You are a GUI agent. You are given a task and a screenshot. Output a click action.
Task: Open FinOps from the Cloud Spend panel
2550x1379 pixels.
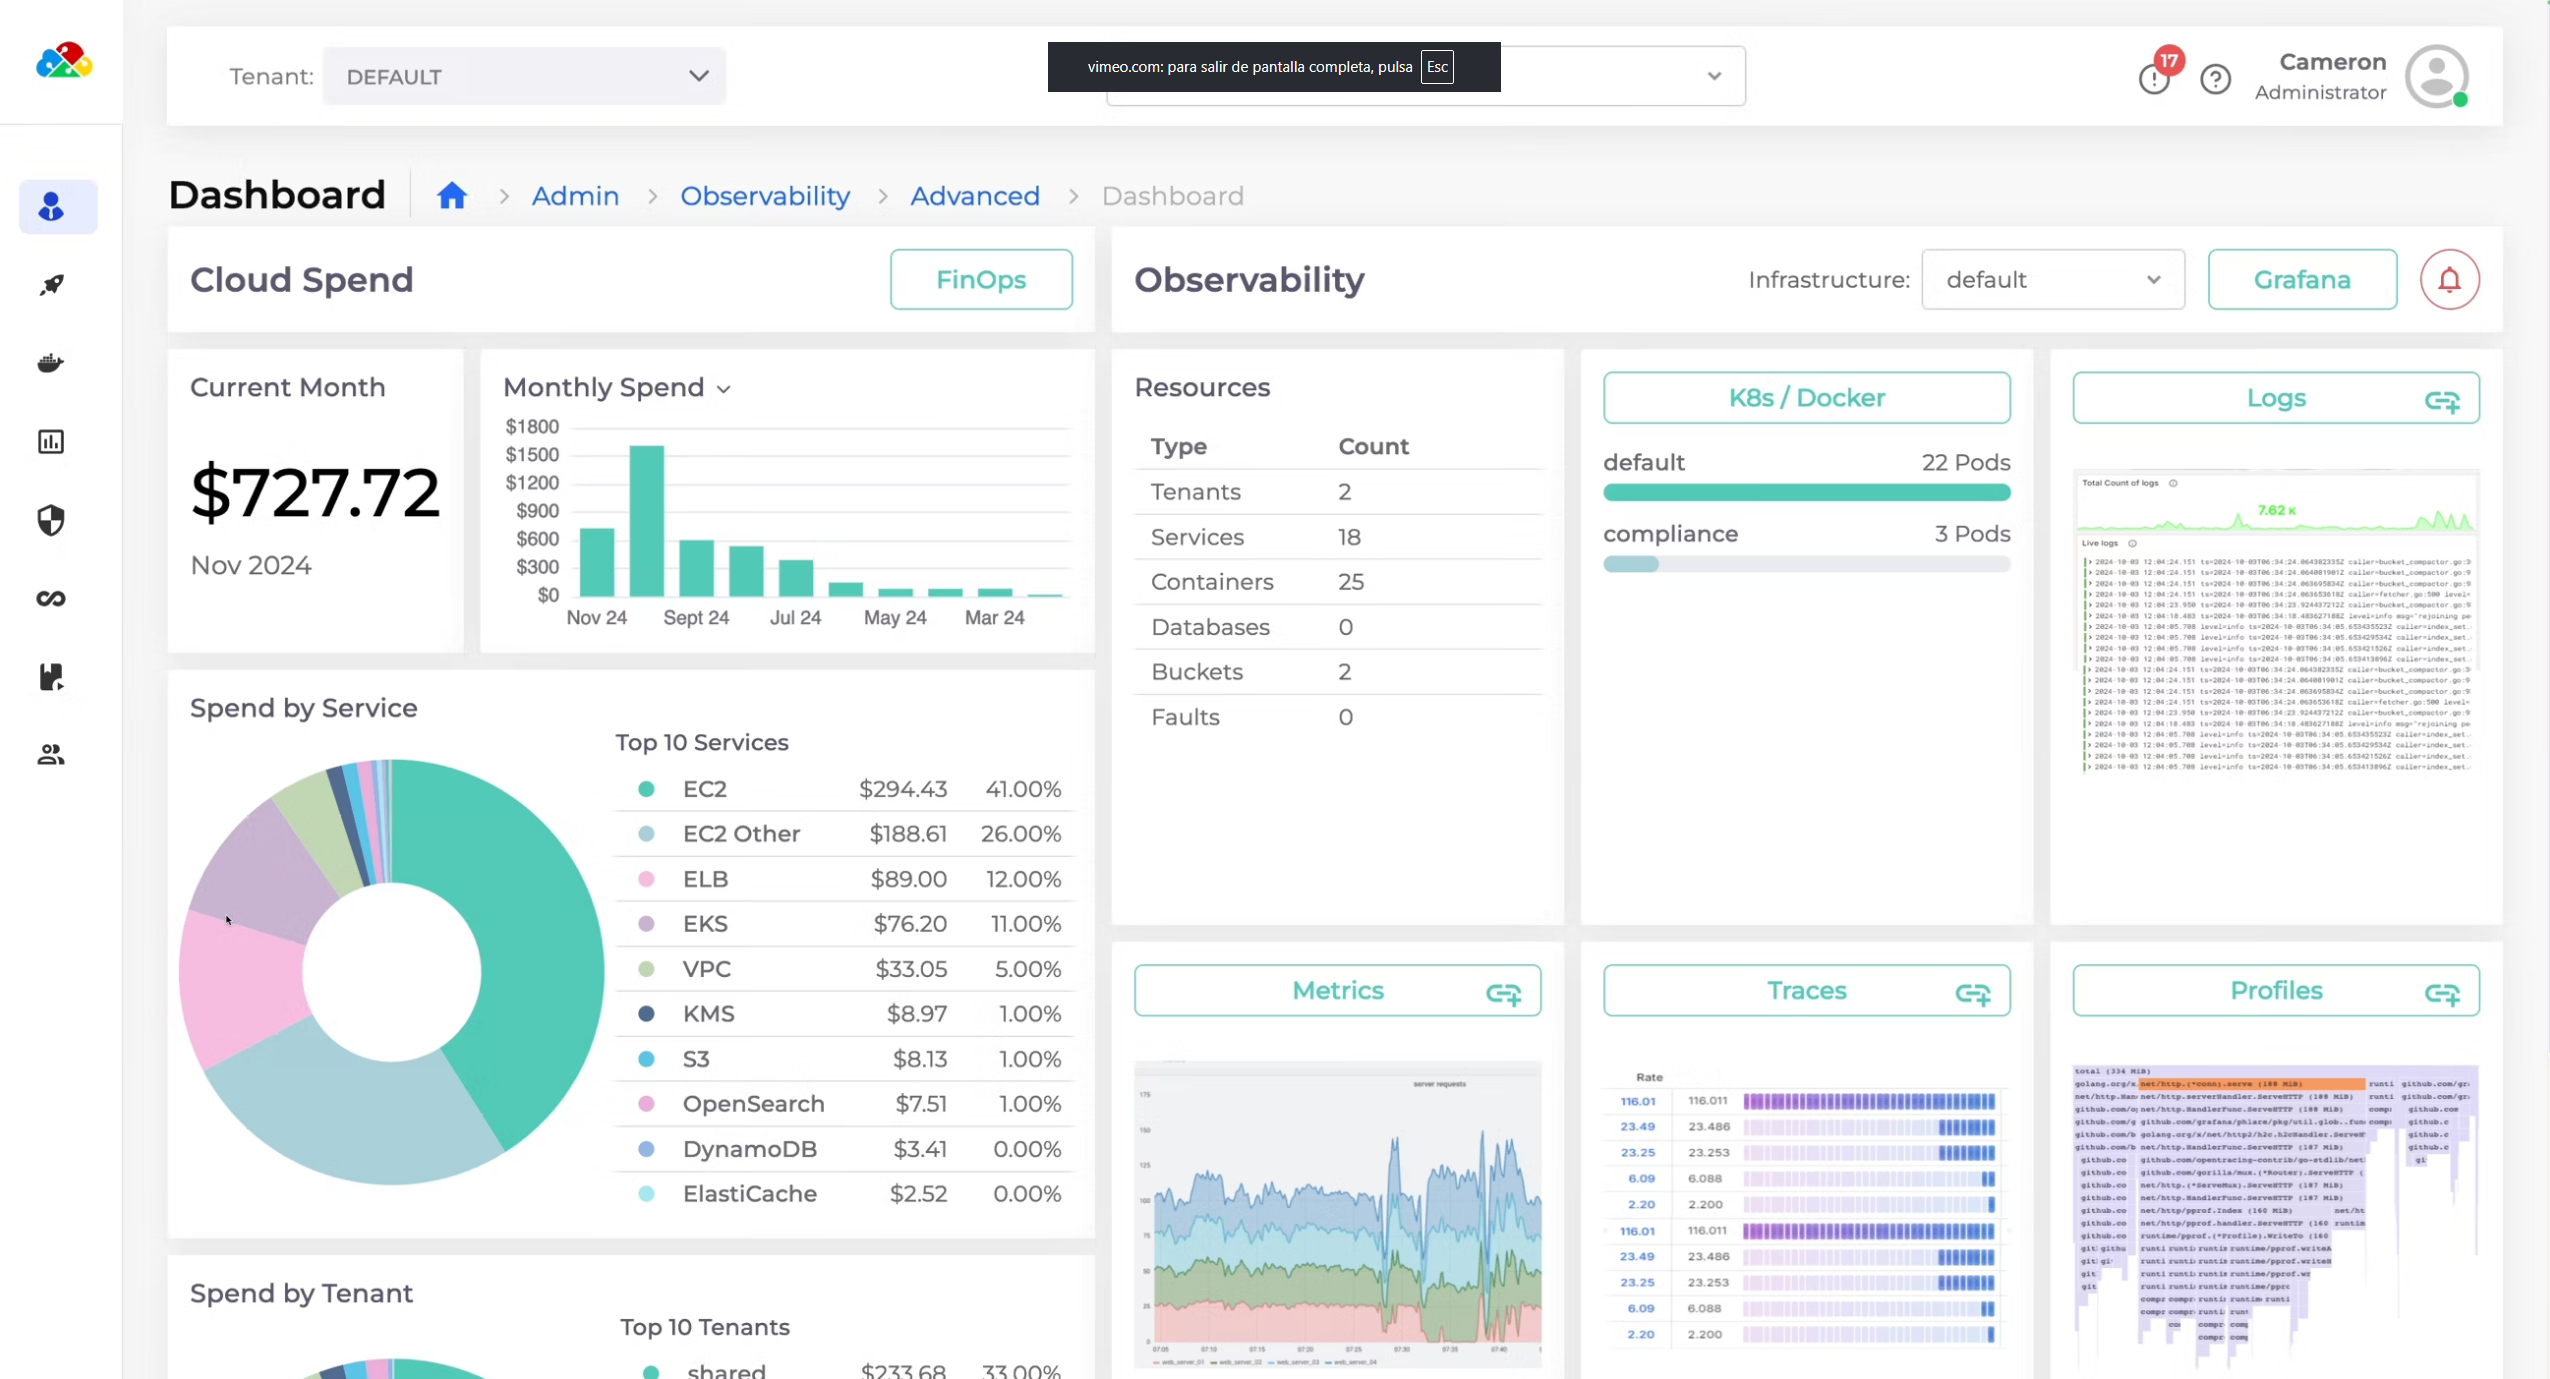pyautogui.click(x=979, y=279)
